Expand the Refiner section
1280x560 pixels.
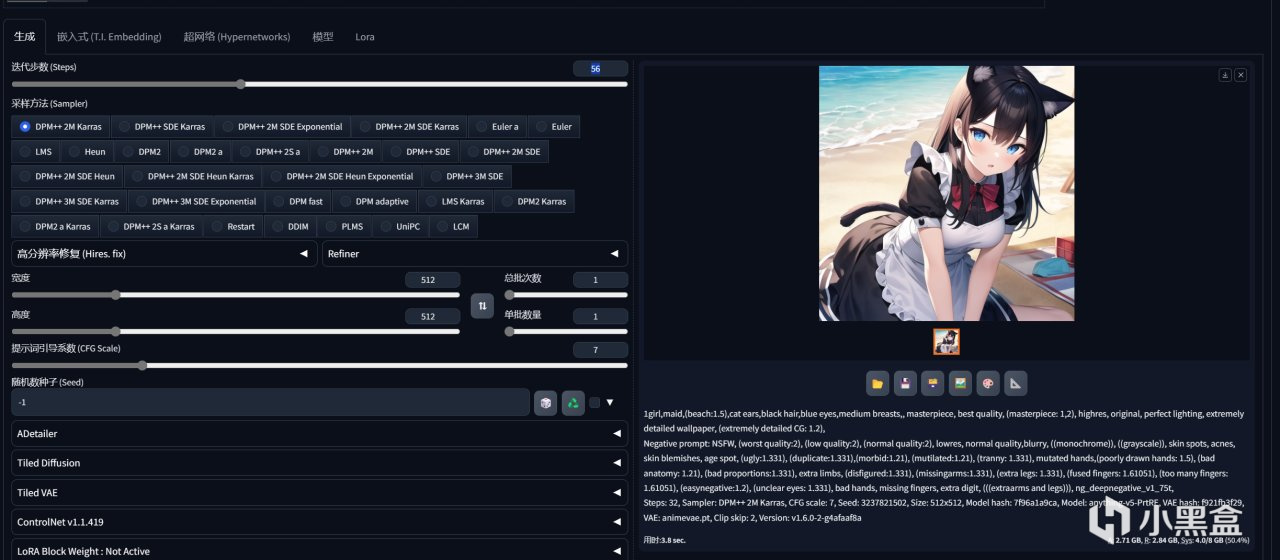tap(475, 254)
